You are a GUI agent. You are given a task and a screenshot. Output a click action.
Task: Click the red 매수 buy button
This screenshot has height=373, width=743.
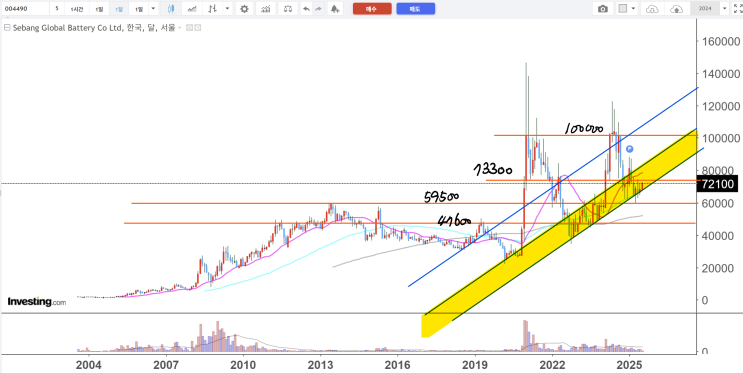[372, 9]
